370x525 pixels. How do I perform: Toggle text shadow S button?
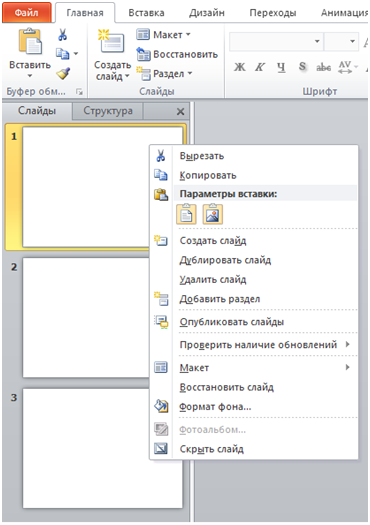tap(302, 67)
